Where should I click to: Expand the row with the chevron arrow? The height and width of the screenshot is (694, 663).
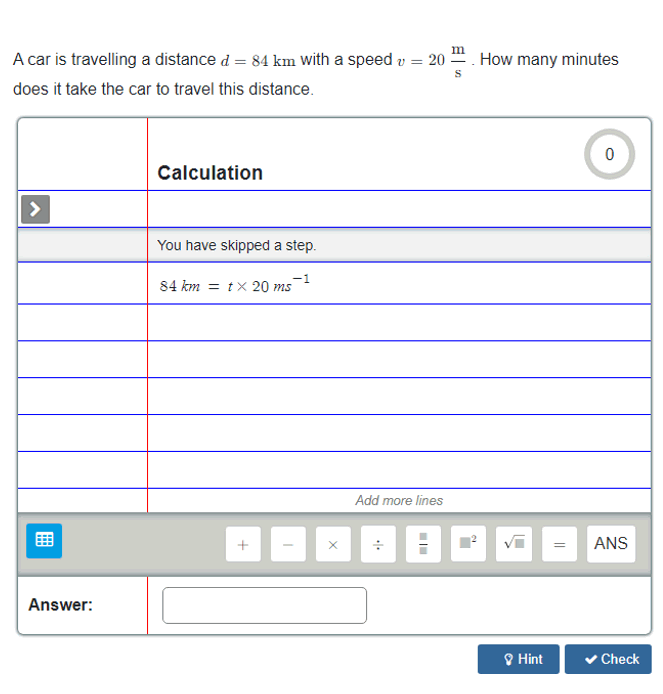(35, 209)
